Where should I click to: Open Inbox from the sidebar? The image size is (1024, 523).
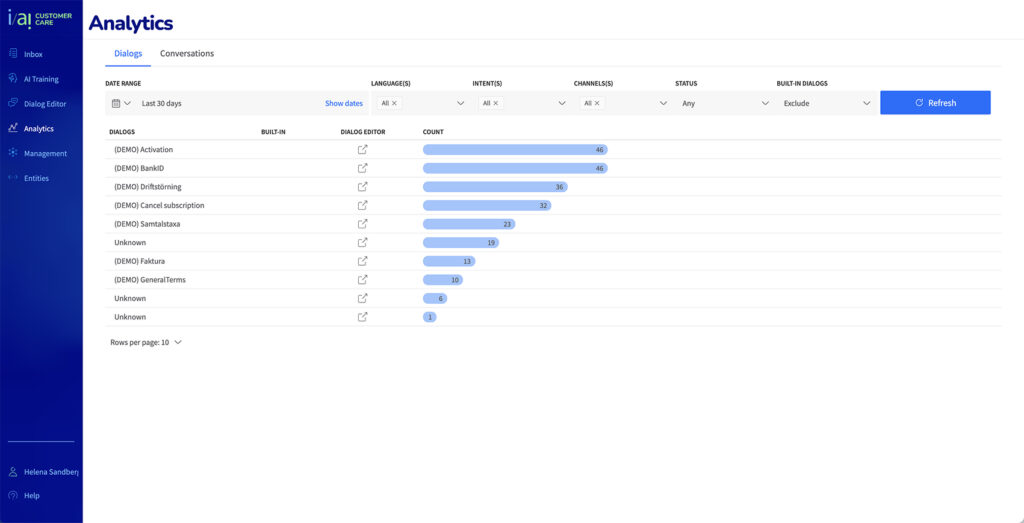point(33,54)
